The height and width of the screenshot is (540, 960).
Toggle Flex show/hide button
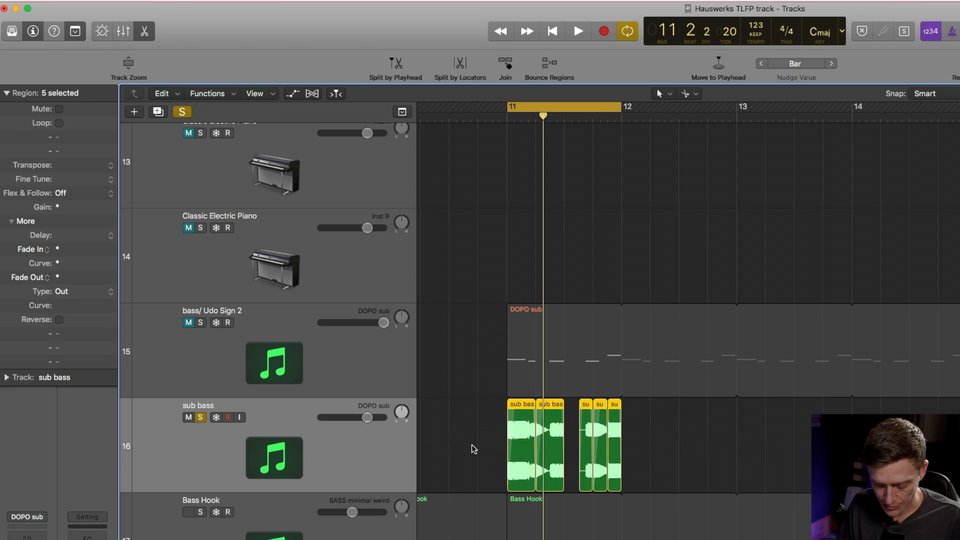coord(312,94)
